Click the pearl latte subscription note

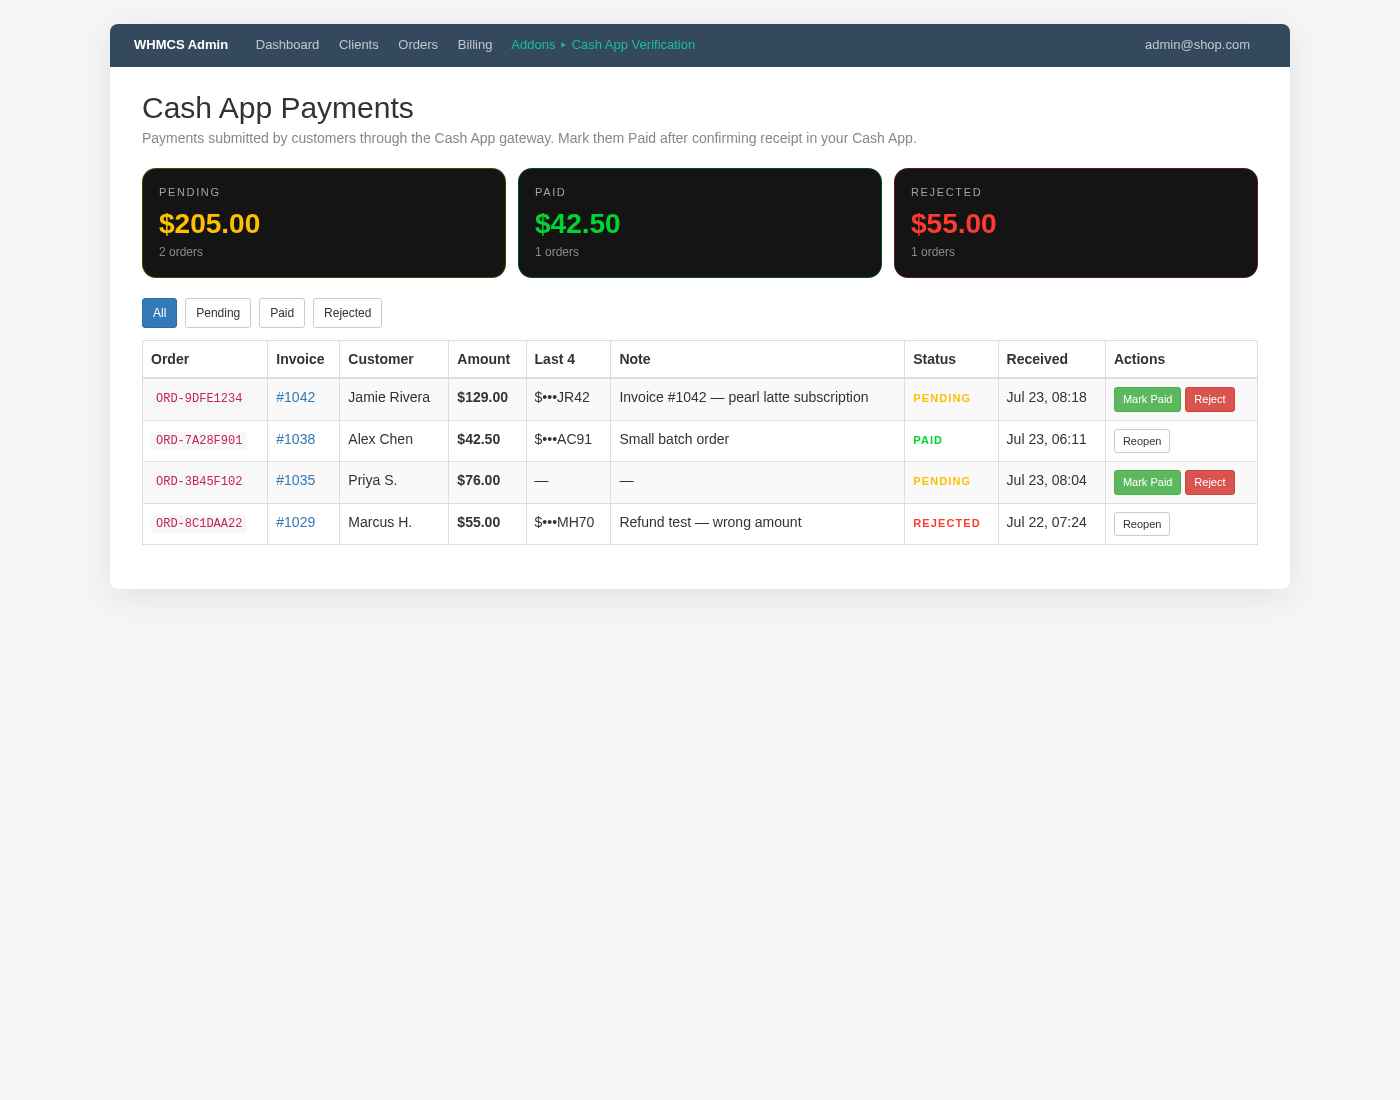coord(743,397)
